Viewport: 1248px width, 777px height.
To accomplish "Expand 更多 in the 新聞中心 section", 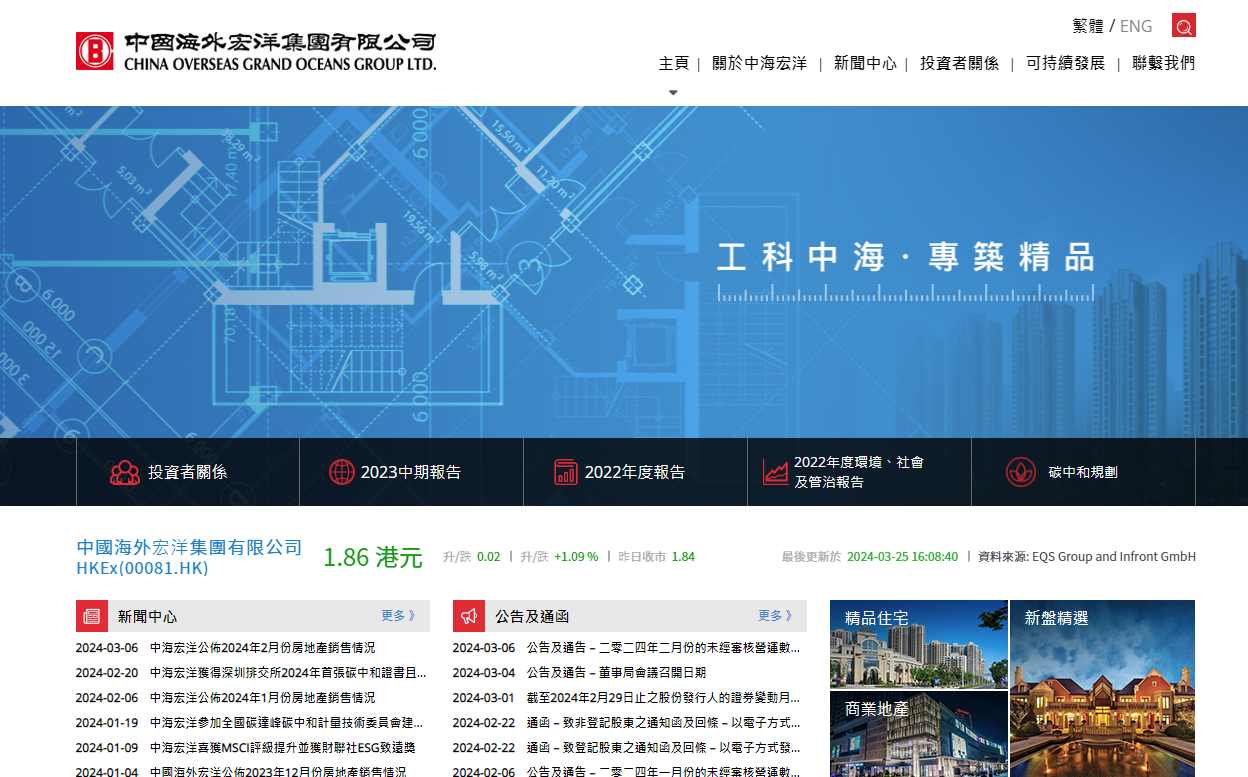I will [397, 616].
